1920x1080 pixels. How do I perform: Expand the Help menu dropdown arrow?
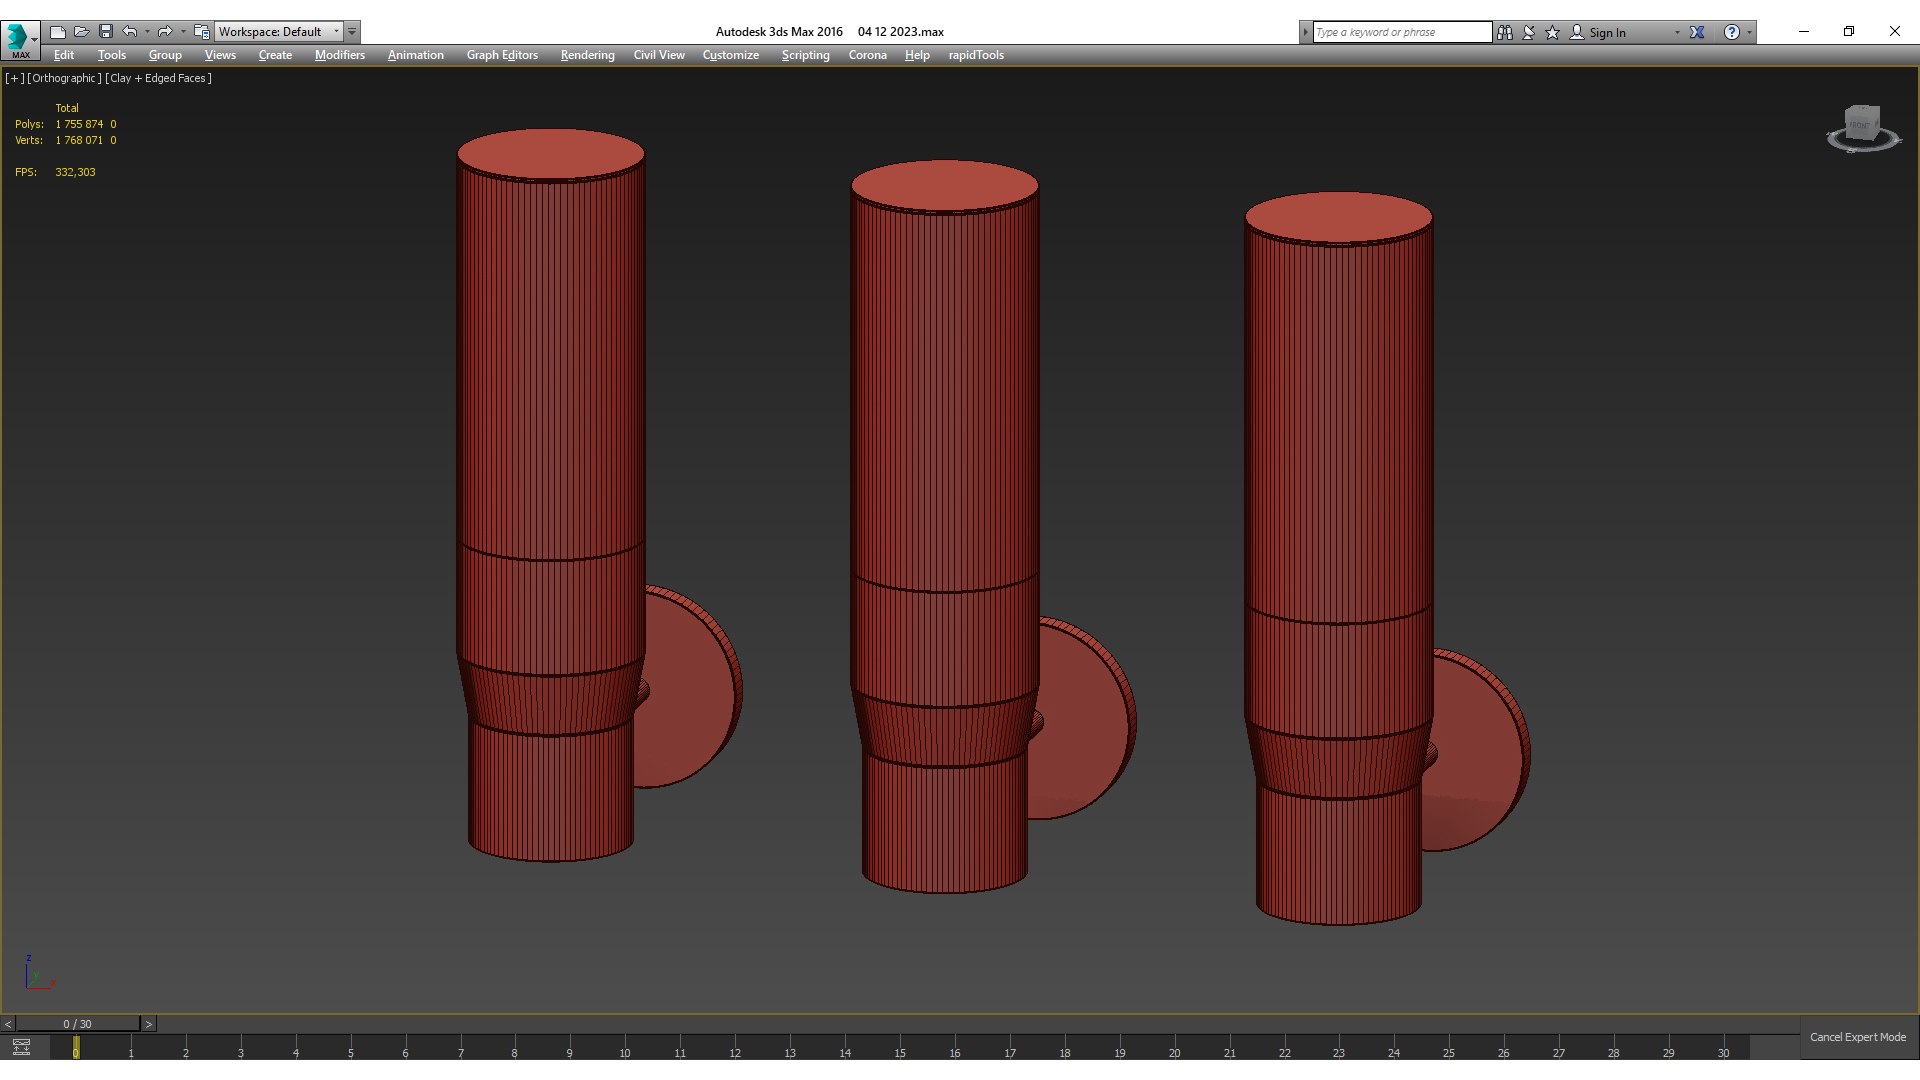(x=1750, y=32)
